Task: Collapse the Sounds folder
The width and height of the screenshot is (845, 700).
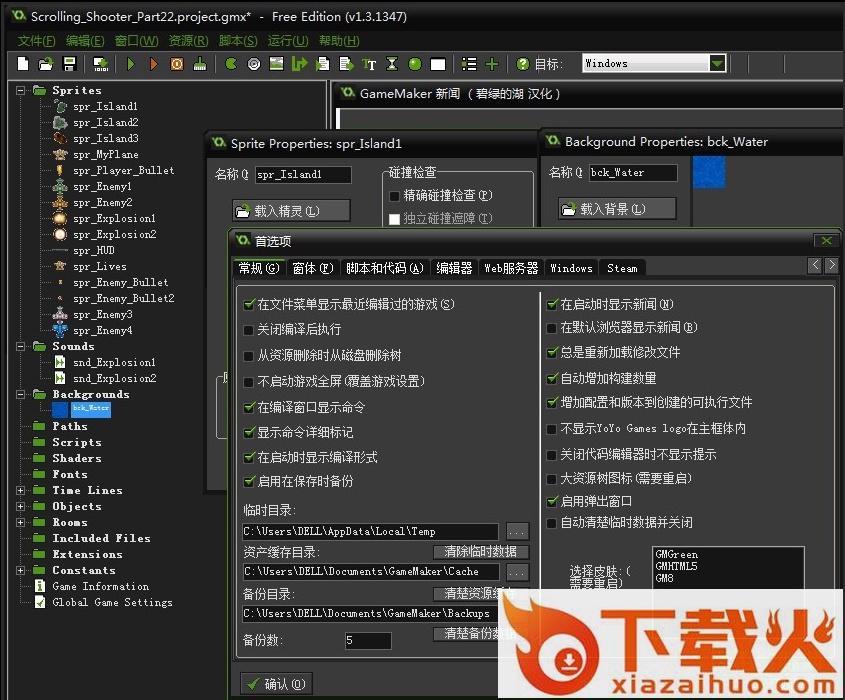Action: 20,346
